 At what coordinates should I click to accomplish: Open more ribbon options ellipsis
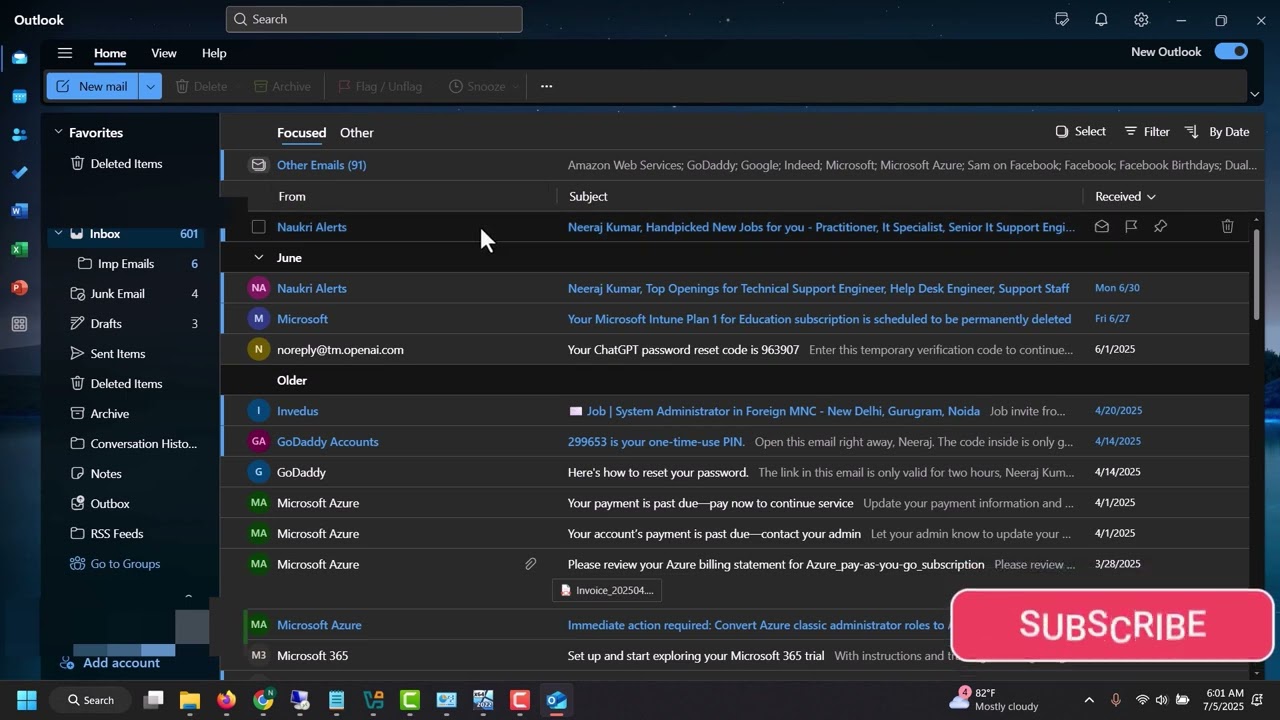pyautogui.click(x=546, y=86)
